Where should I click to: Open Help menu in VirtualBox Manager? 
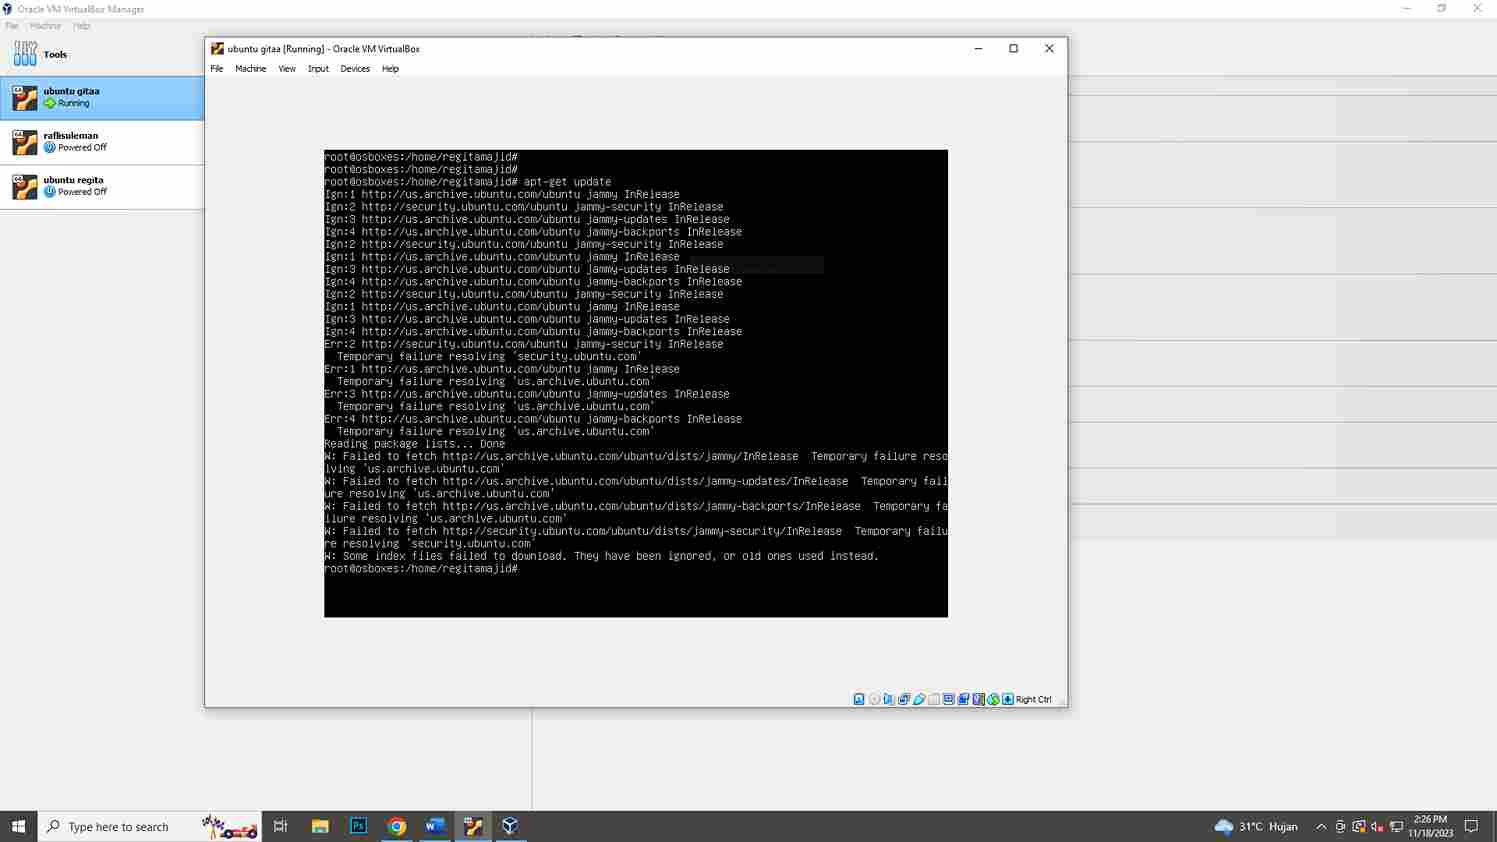click(81, 26)
